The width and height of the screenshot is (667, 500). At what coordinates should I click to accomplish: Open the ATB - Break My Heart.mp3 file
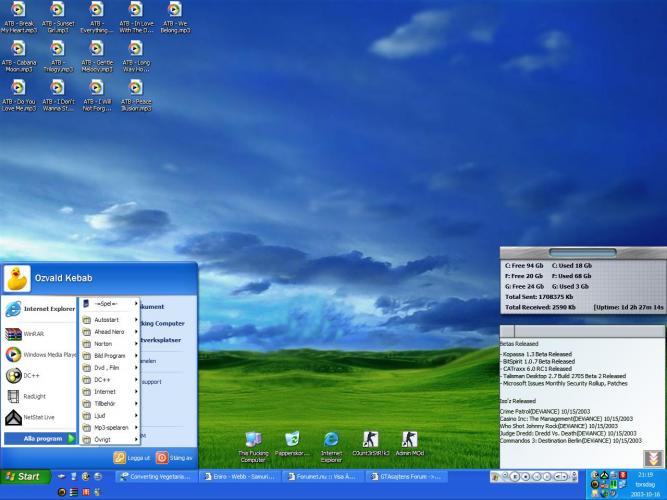pos(18,11)
